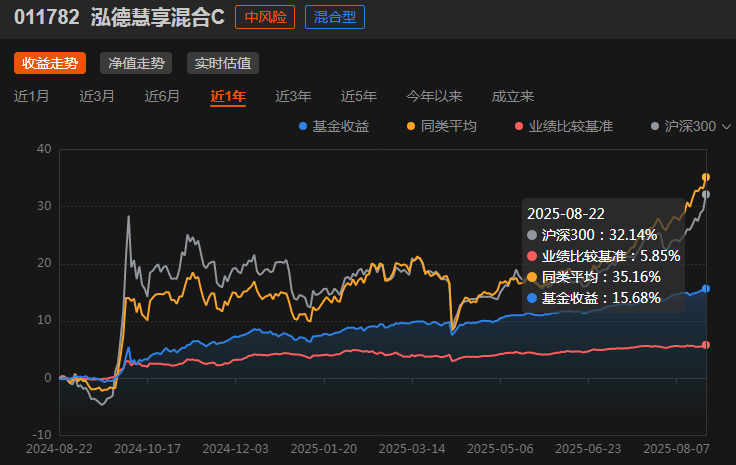Select the 近3年 time range

pos(293,96)
